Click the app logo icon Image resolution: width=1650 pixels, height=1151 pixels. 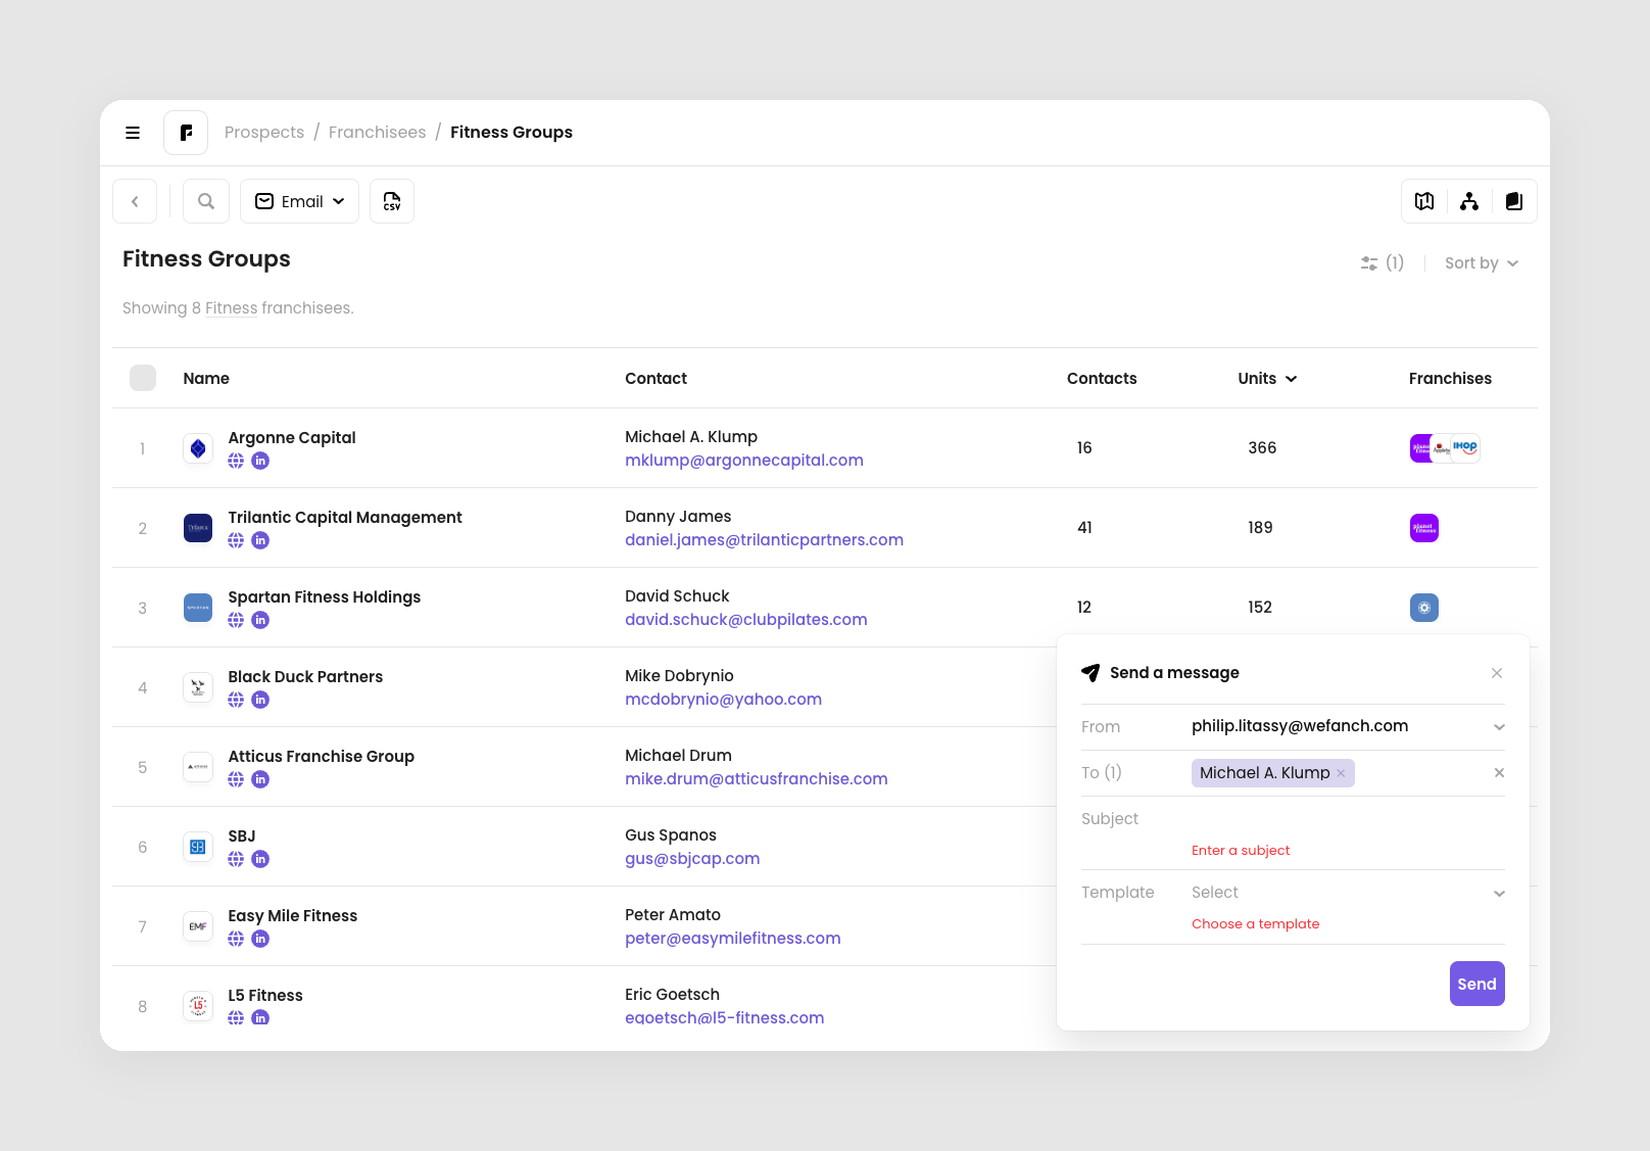[186, 132]
